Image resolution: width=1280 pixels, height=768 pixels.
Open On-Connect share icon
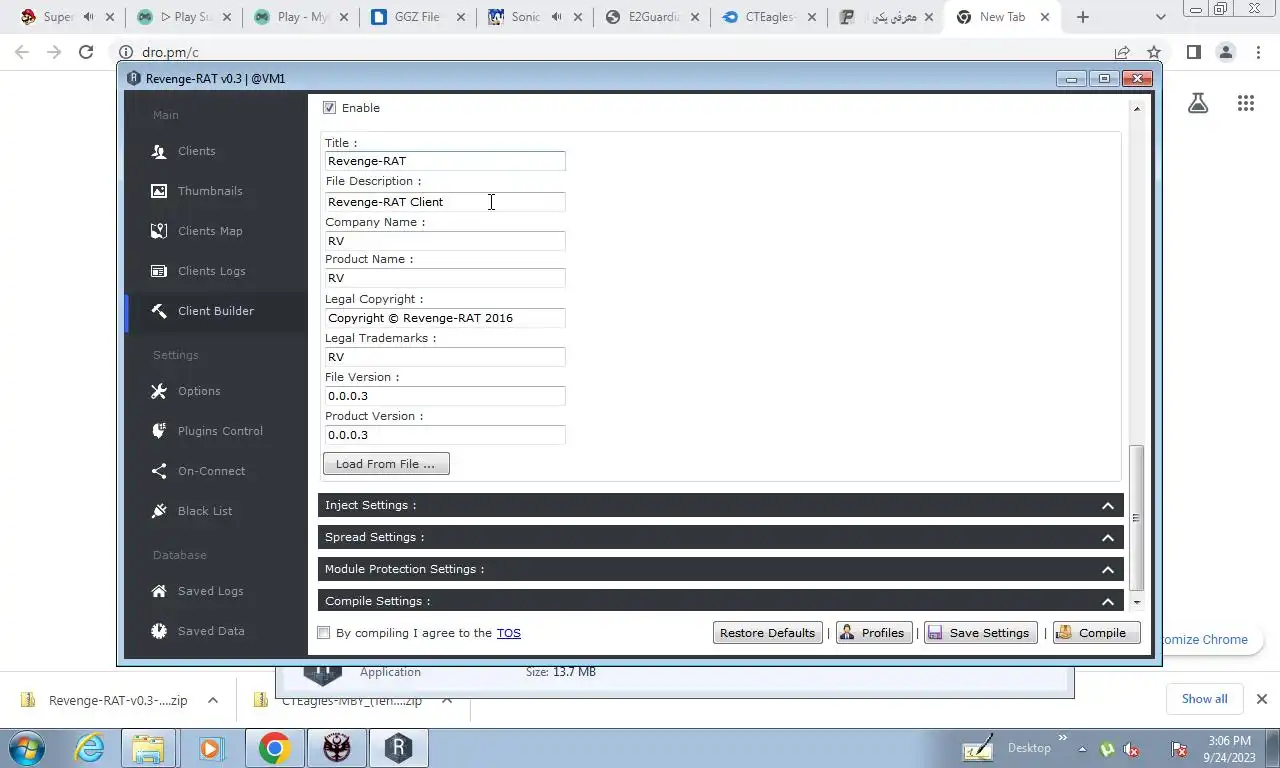pos(159,471)
